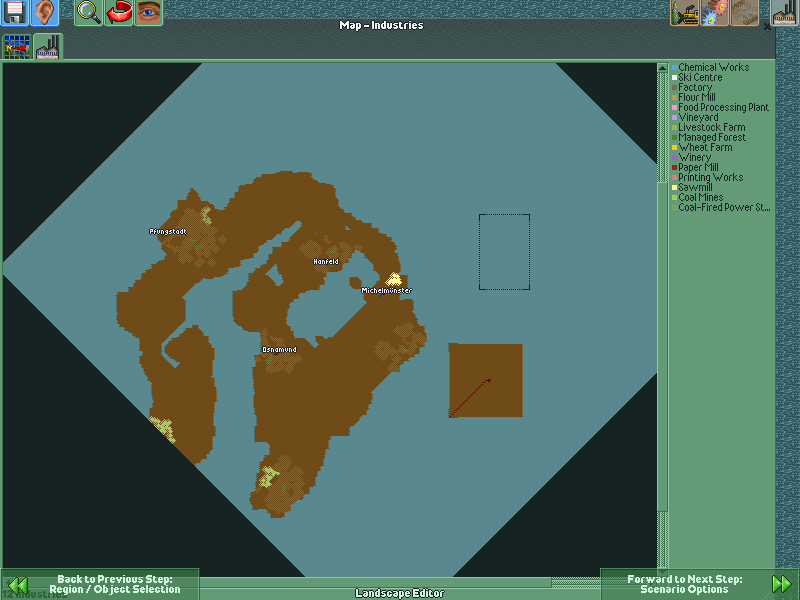Image resolution: width=800 pixels, height=600 pixels.
Task: Click the Landscape Editor label at bottom
Action: [399, 593]
